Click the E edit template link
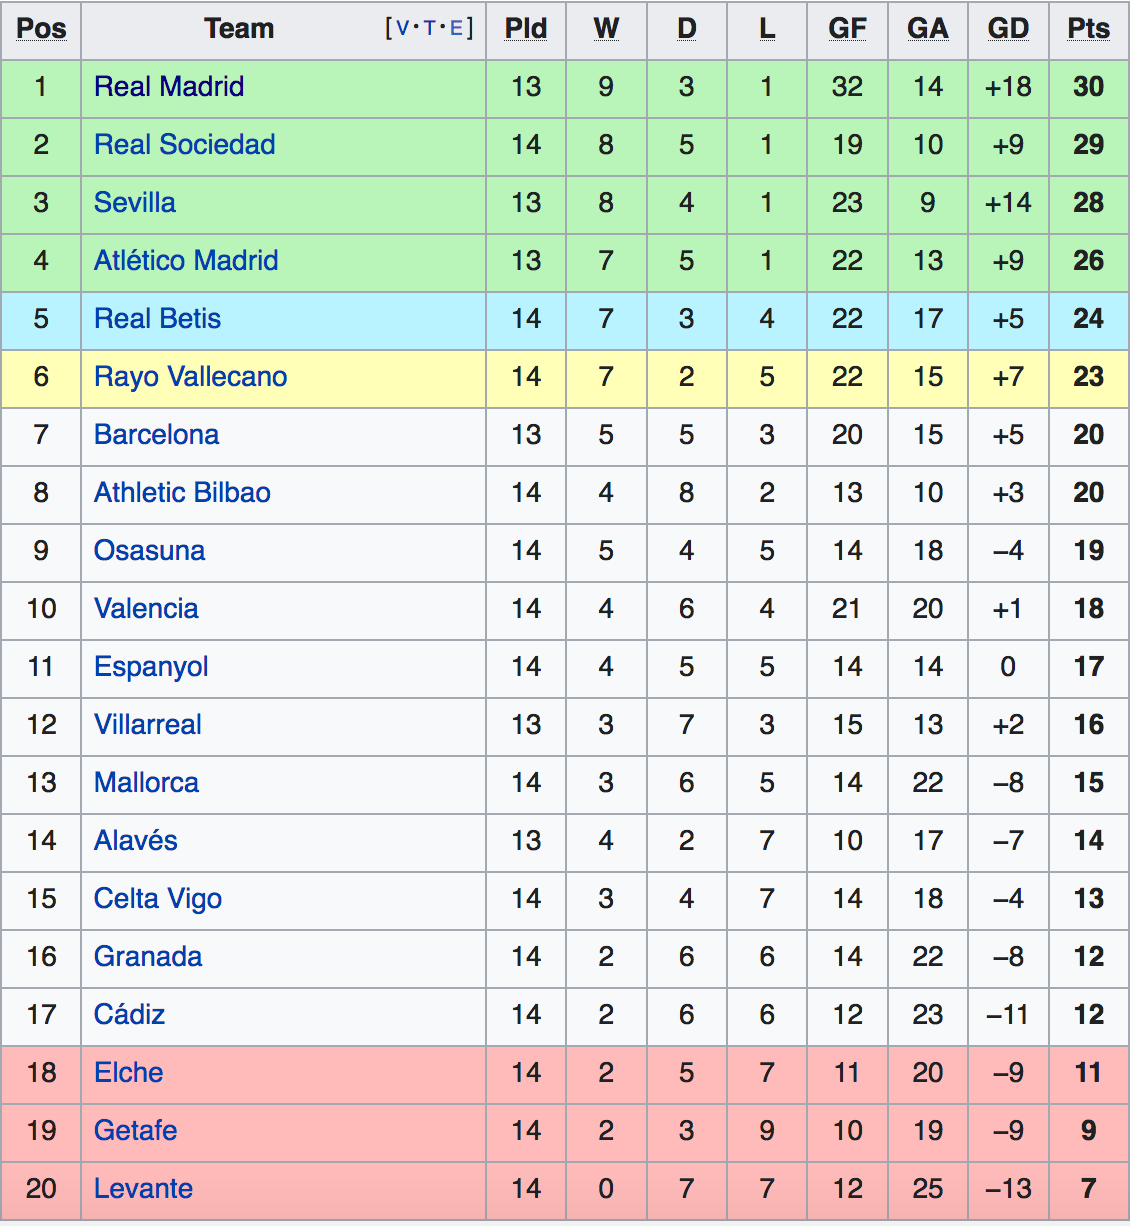 pyautogui.click(x=456, y=28)
